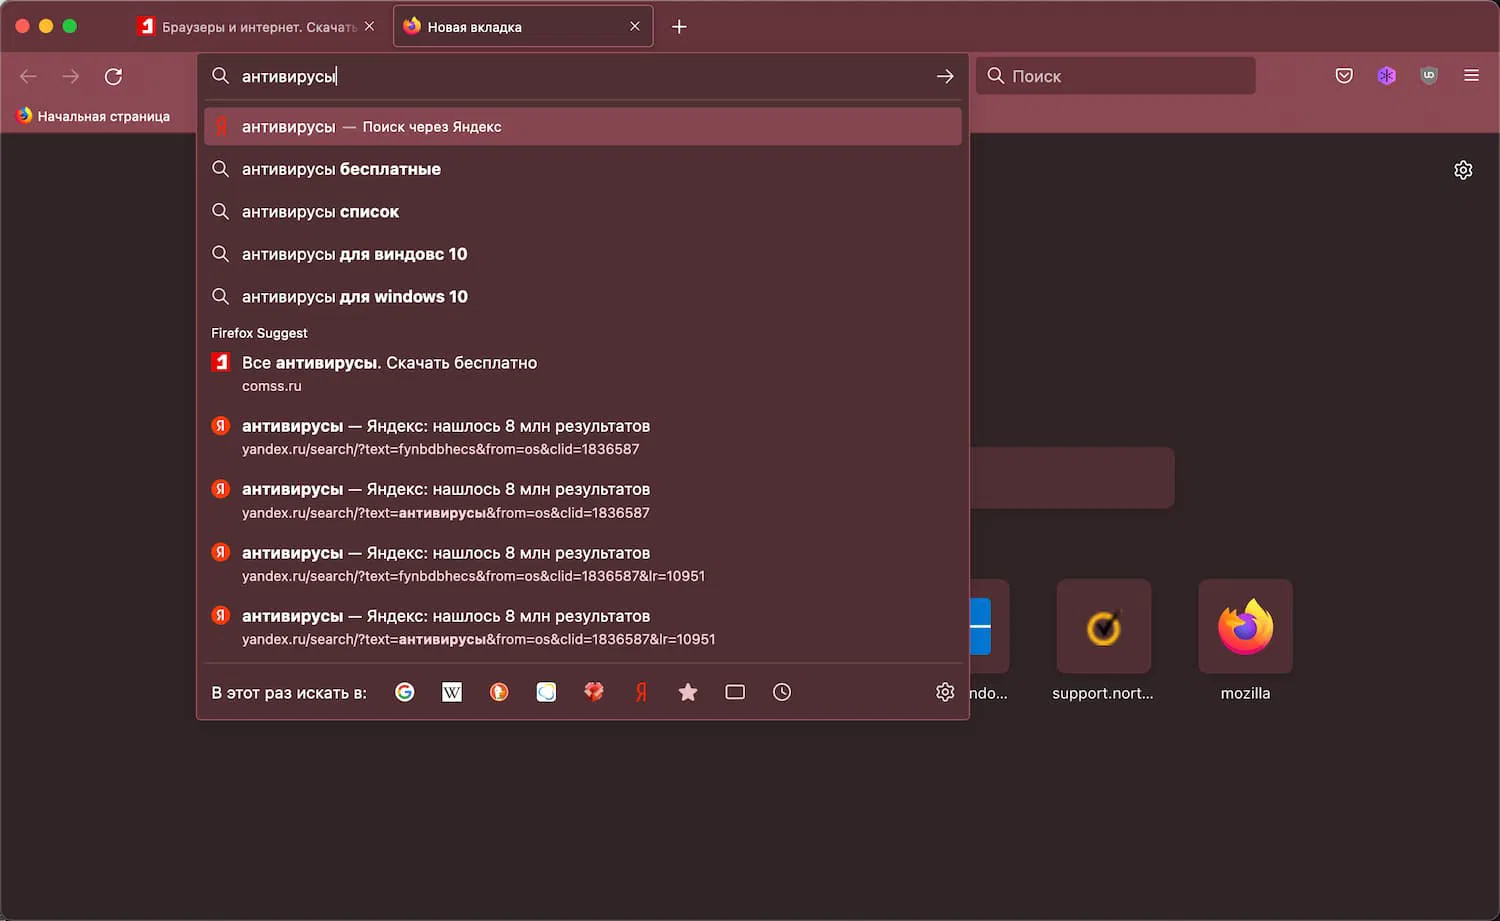Reload the current page
Image resolution: width=1500 pixels, height=921 pixels.
(114, 76)
